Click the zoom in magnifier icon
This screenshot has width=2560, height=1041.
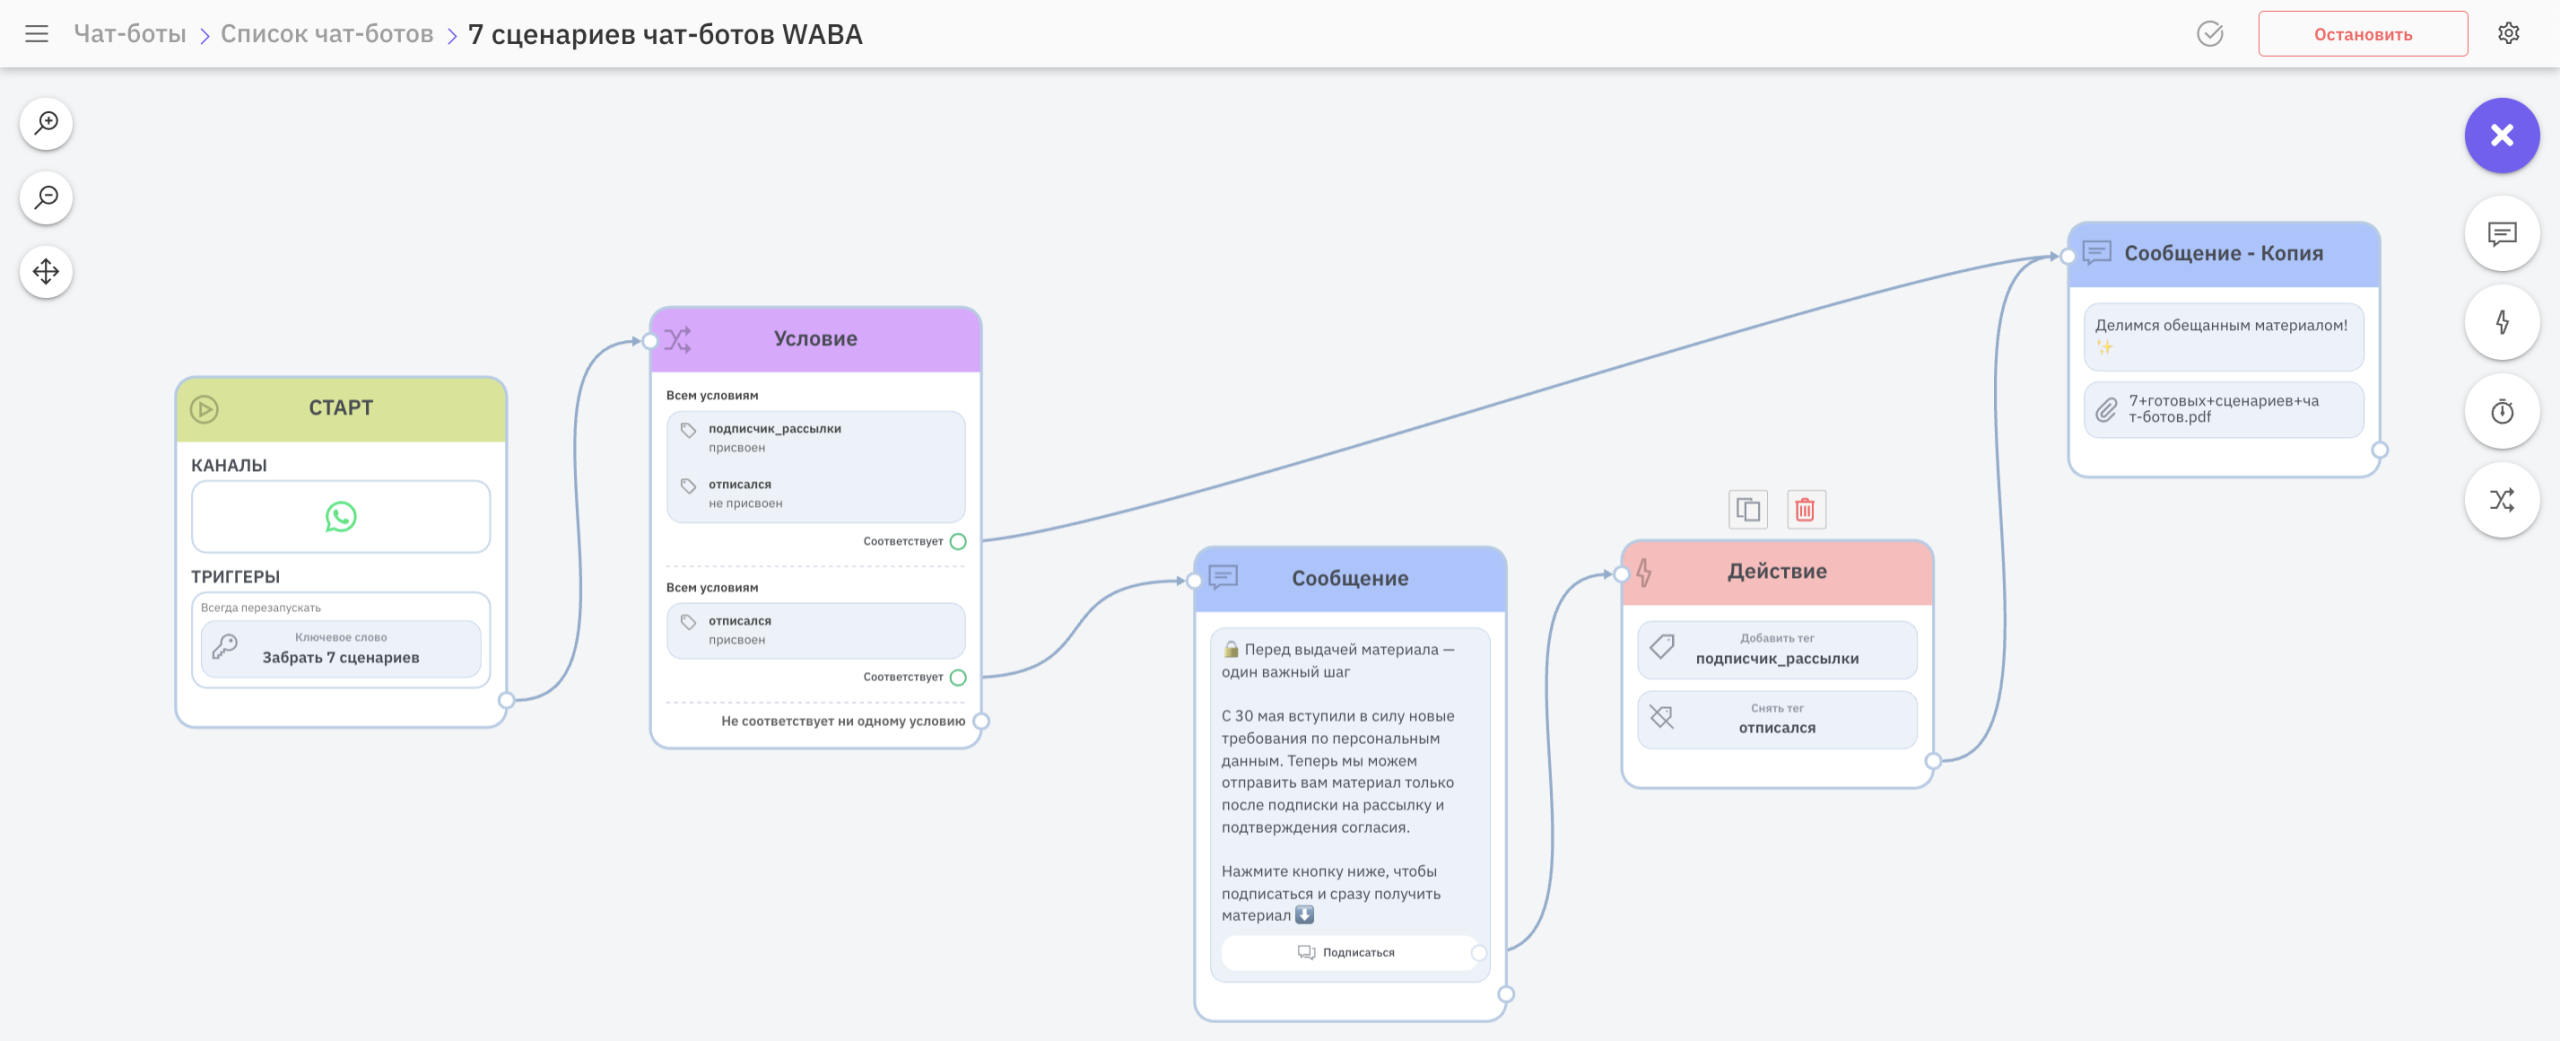(x=46, y=124)
